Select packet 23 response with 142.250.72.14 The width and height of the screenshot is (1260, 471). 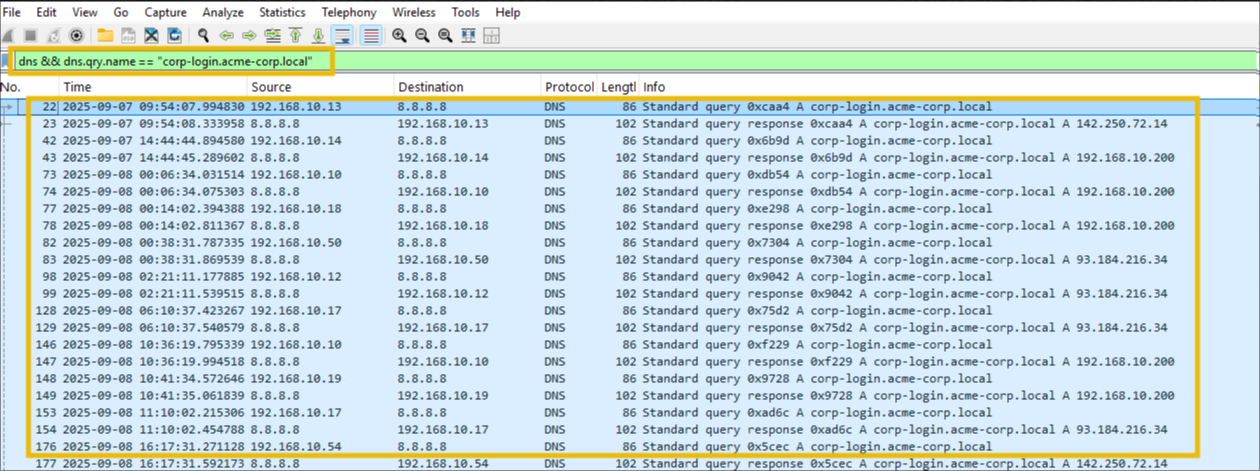point(630,124)
